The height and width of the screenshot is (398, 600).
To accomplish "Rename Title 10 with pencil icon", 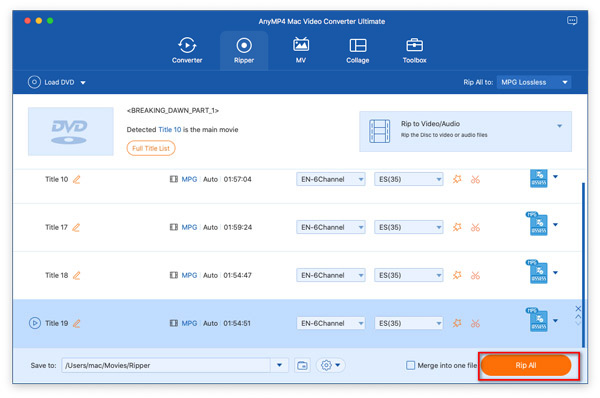I will pyautogui.click(x=77, y=179).
